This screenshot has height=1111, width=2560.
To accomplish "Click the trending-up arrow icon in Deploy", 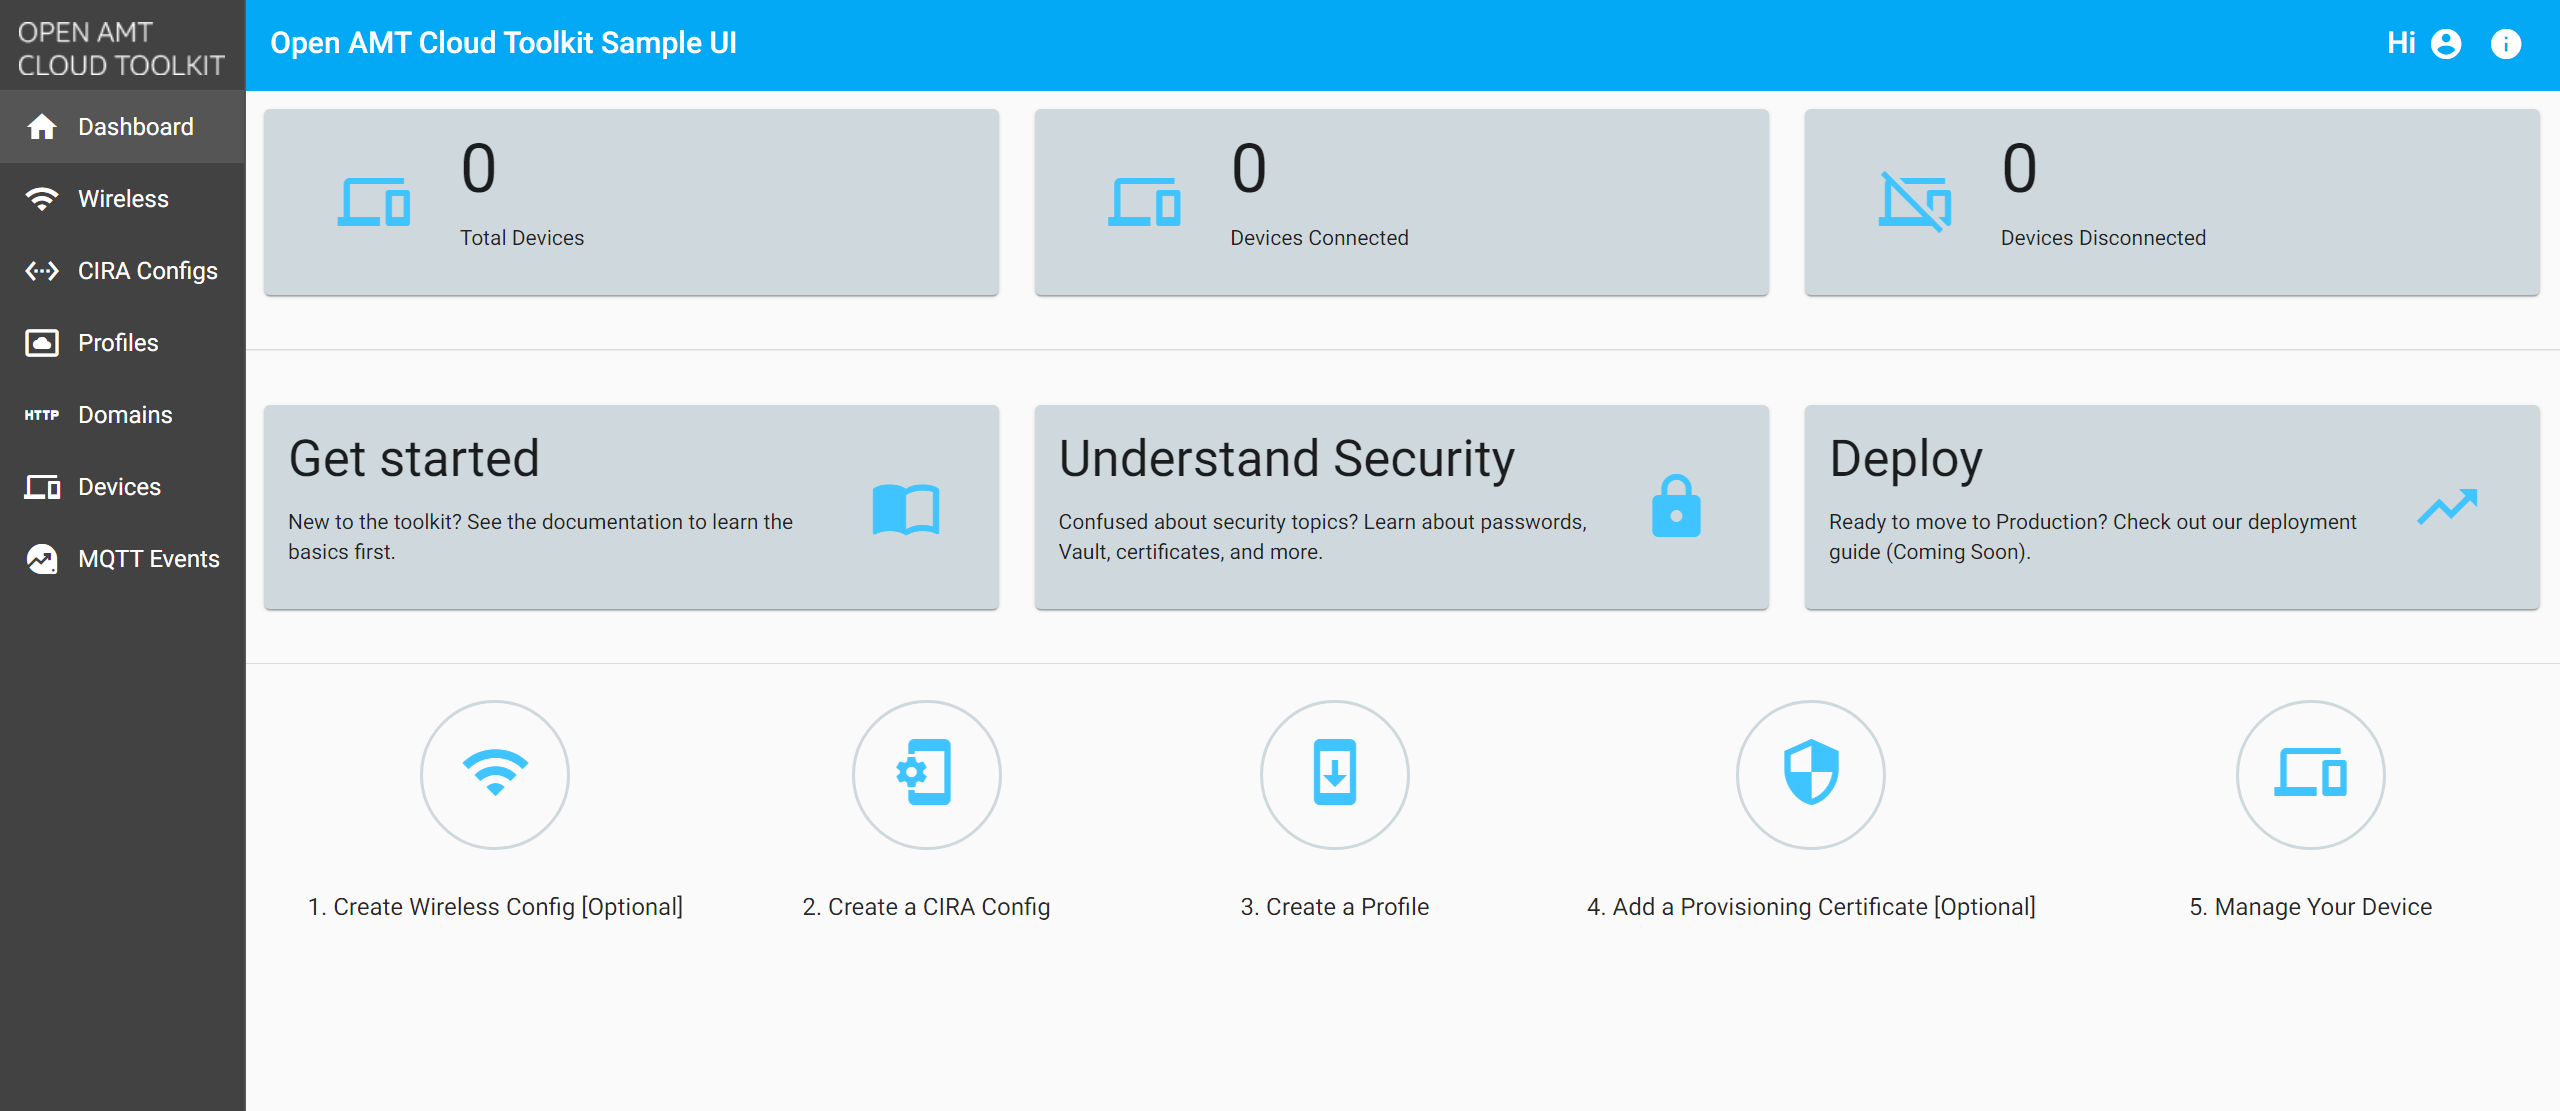I will coord(2448,506).
